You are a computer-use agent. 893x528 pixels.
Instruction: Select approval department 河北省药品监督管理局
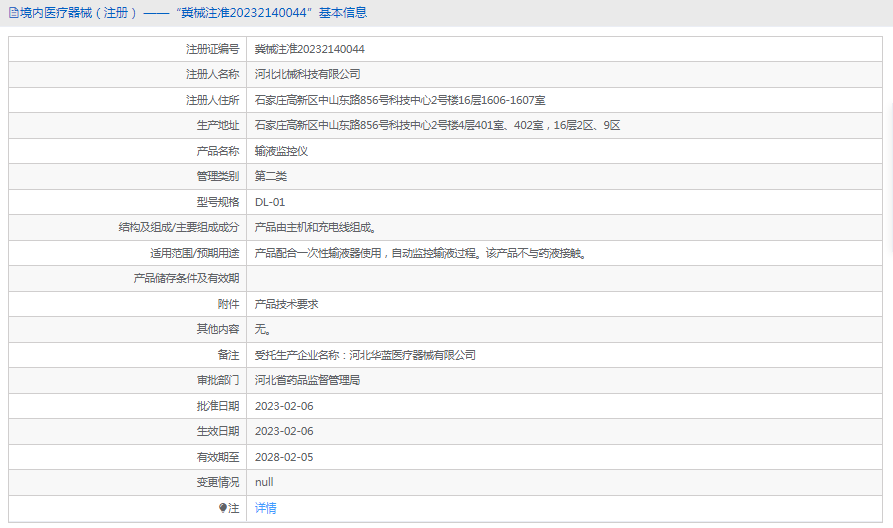pyautogui.click(x=308, y=380)
